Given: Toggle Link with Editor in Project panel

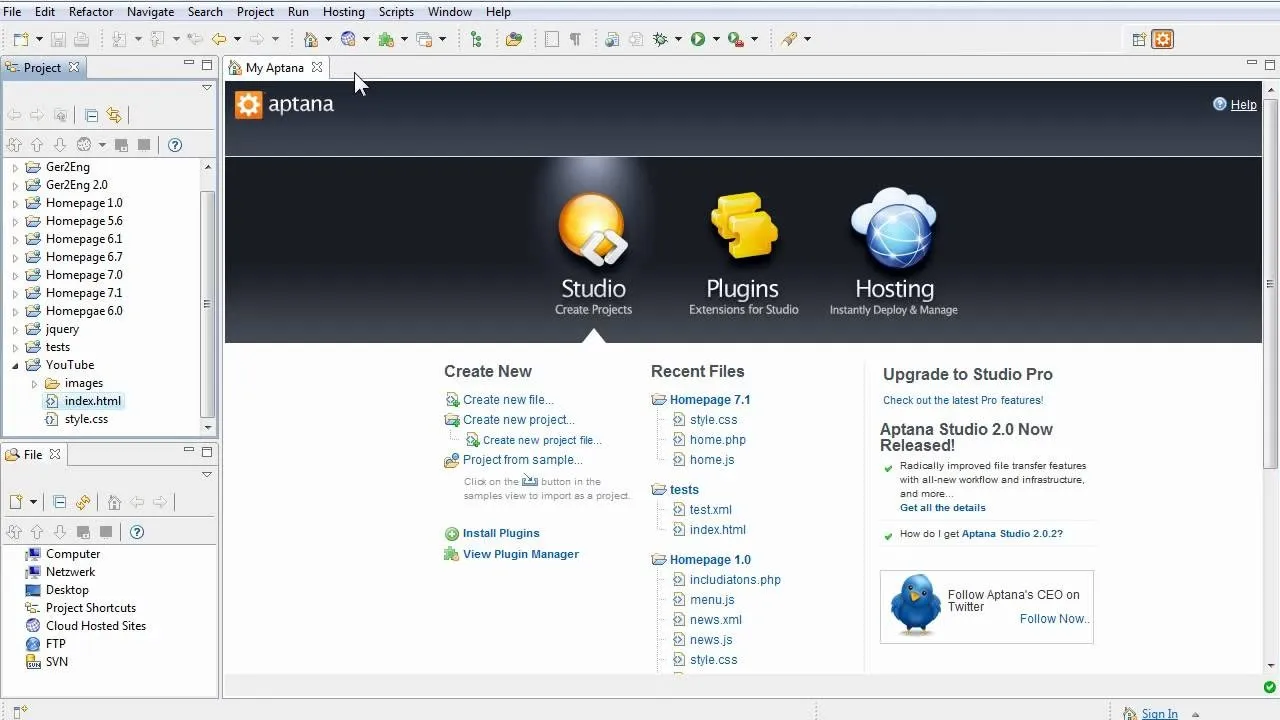Looking at the screenshot, I should tap(114, 115).
